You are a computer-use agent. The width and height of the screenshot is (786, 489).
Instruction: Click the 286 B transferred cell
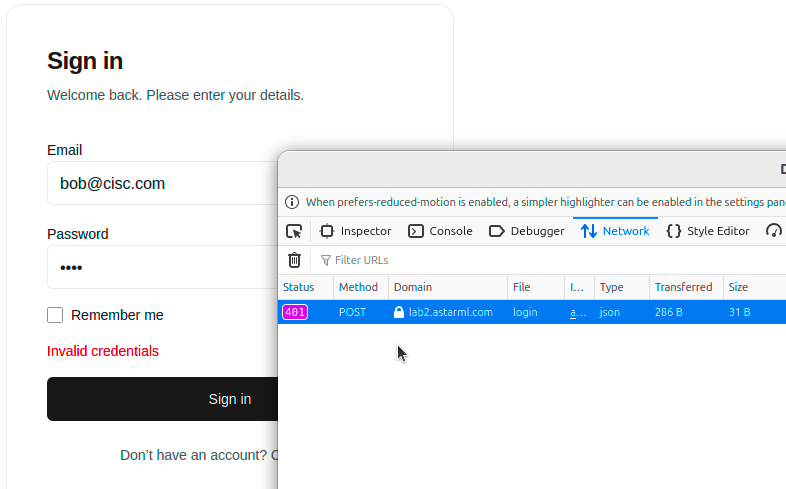(x=686, y=312)
